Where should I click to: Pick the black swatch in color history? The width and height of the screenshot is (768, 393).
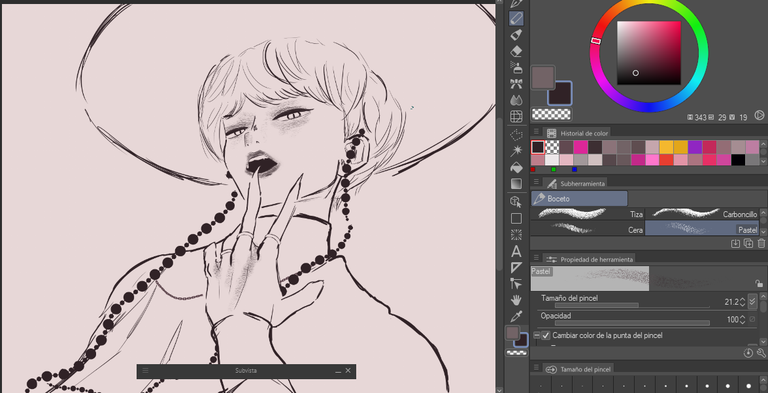[738, 160]
